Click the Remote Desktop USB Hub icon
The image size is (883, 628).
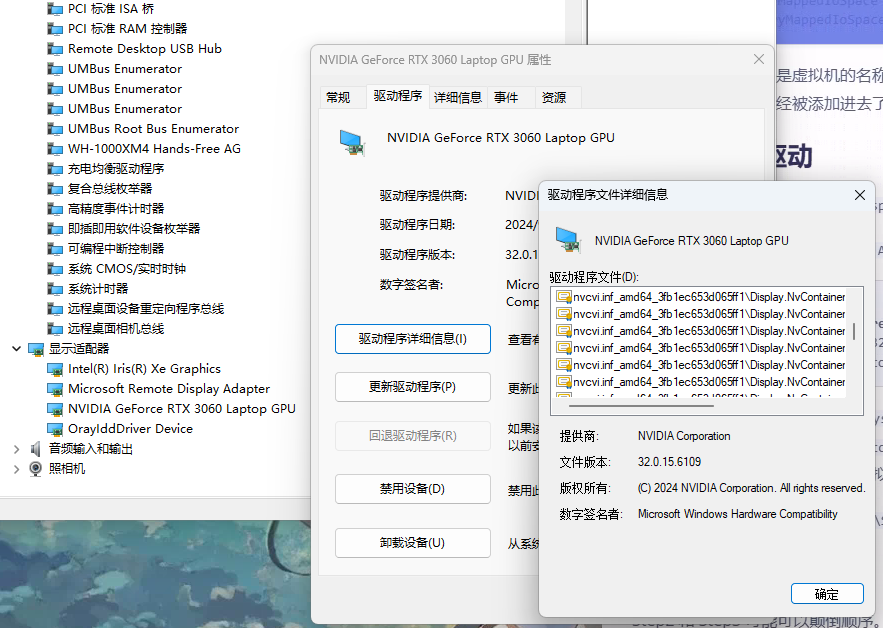55,50
